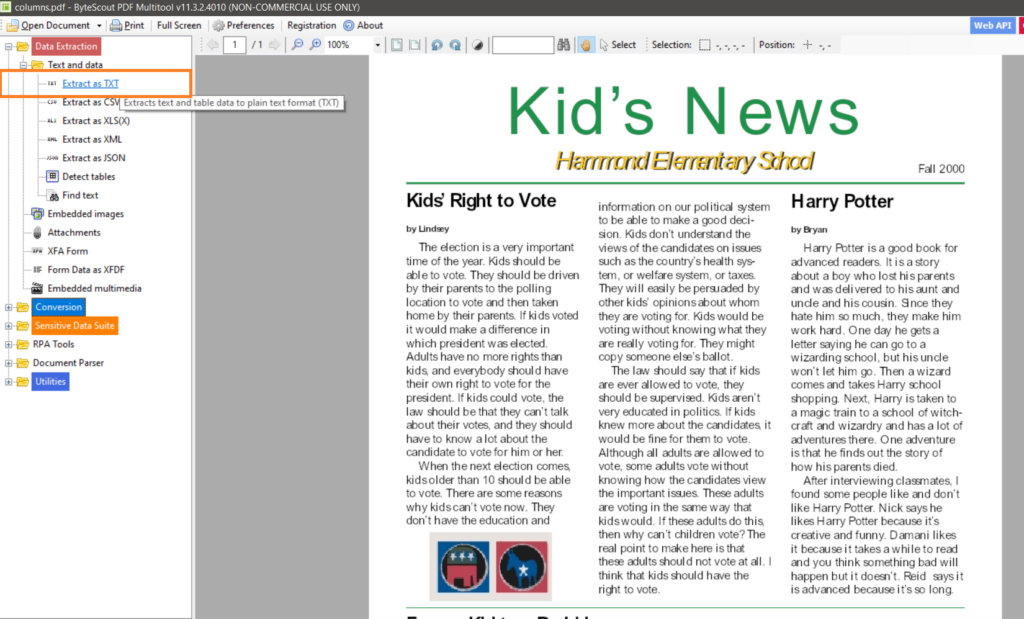Viewport: 1024px width, 619px height.
Task: Click the Print button in the toolbar
Action: coord(127,25)
